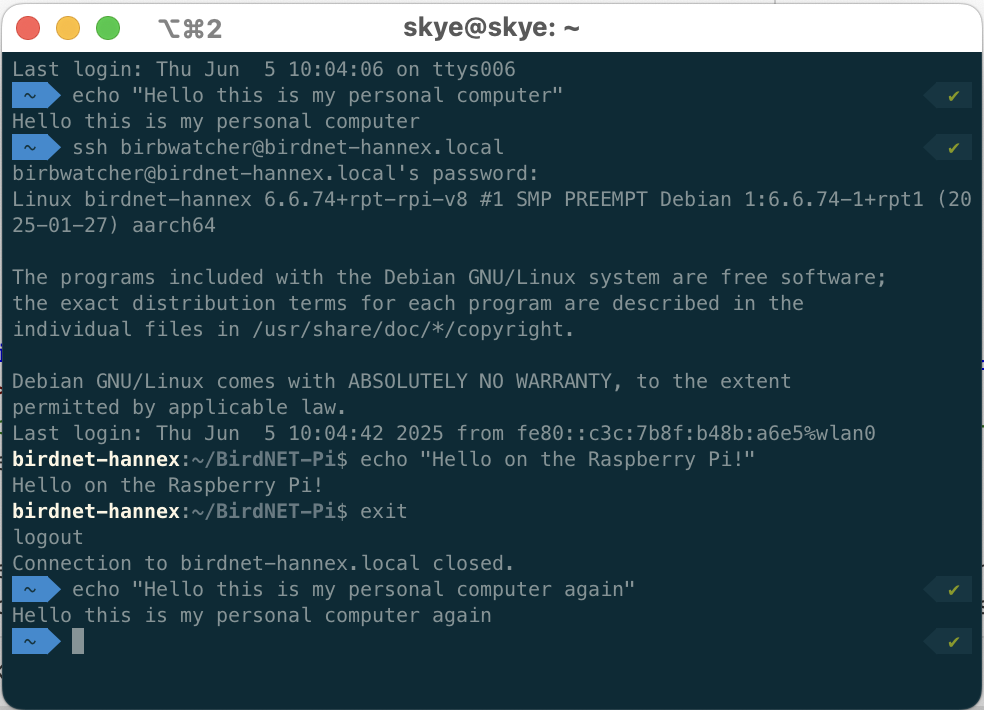Click the block cursor at the active prompt
The height and width of the screenshot is (710, 984).
click(x=78, y=641)
